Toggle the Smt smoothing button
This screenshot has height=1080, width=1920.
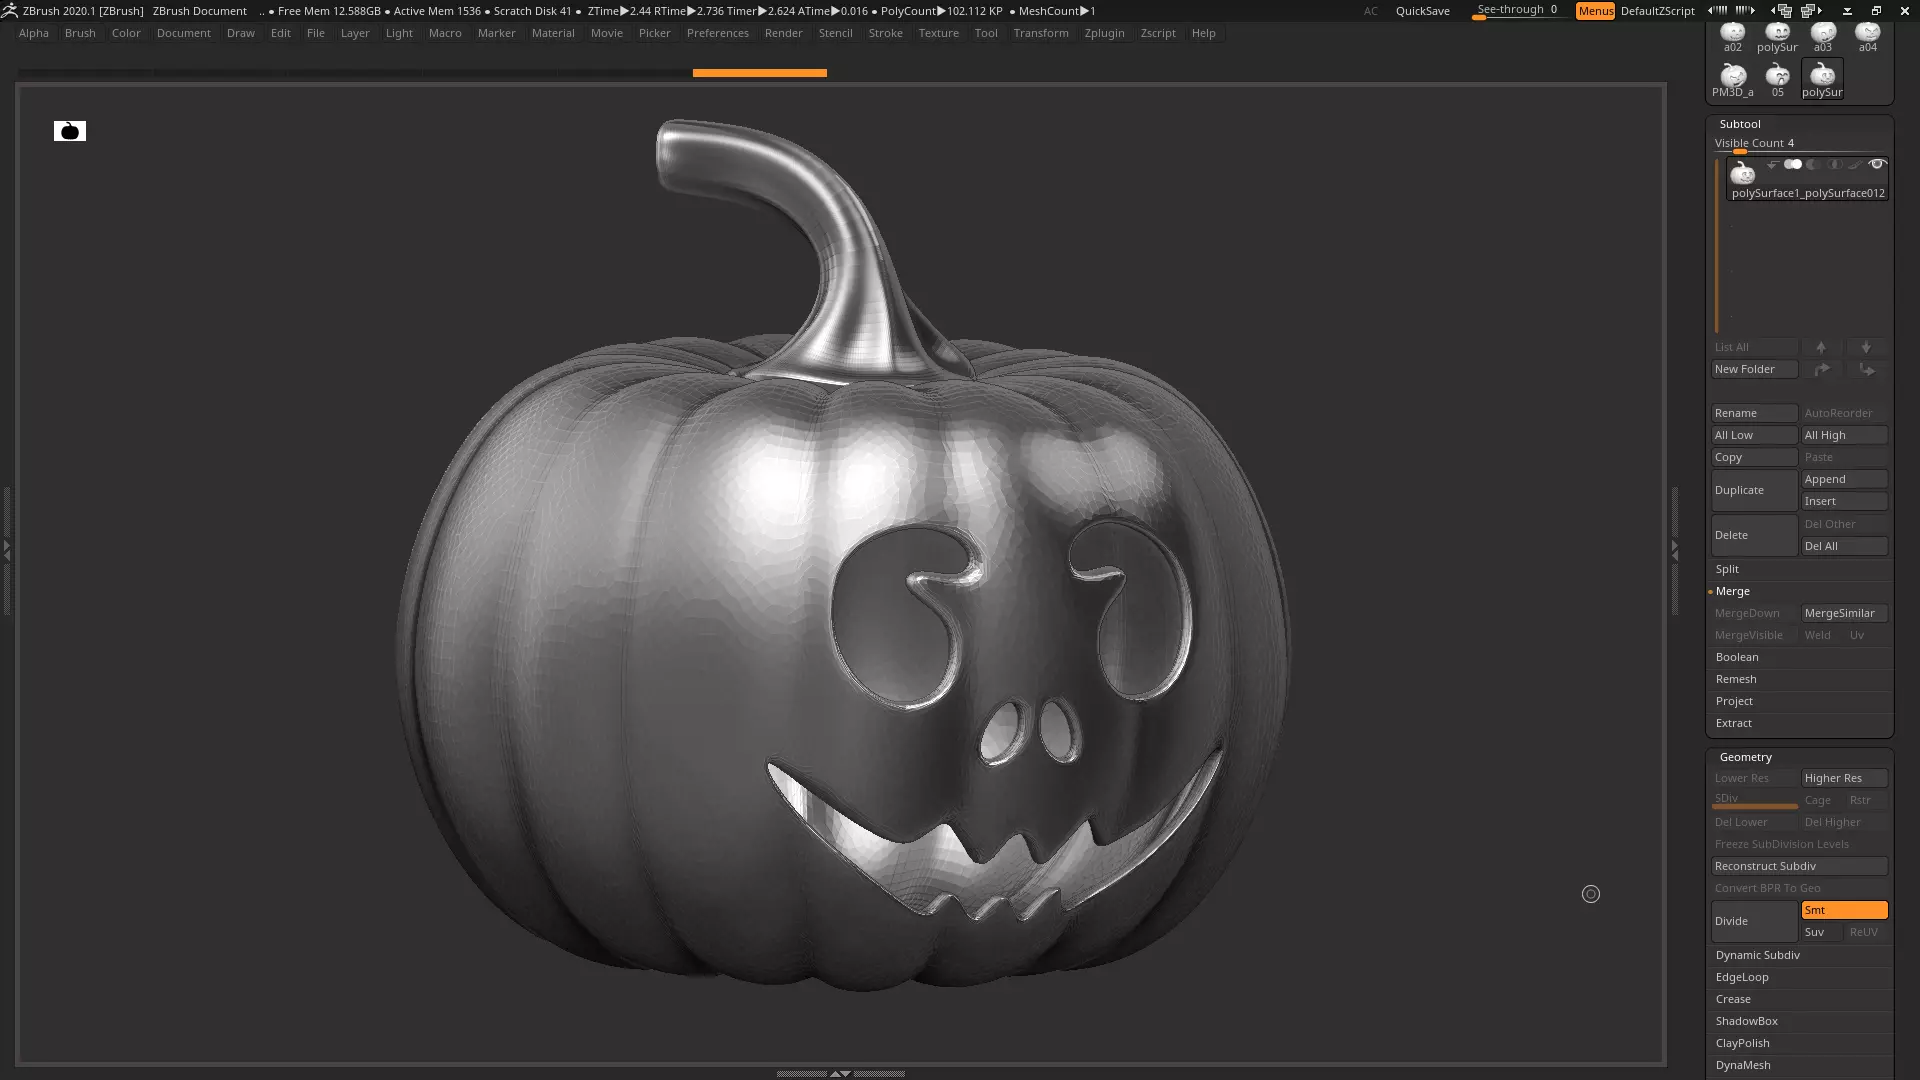1843,910
